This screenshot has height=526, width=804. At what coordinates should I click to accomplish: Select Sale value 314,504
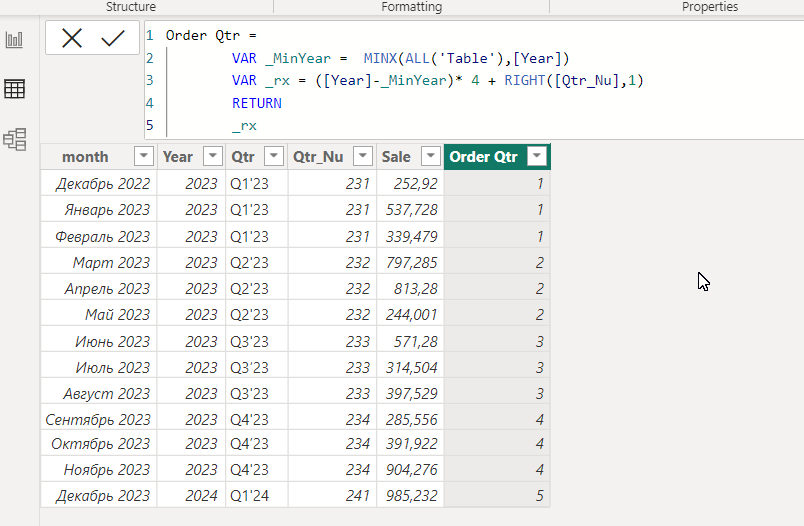point(410,368)
